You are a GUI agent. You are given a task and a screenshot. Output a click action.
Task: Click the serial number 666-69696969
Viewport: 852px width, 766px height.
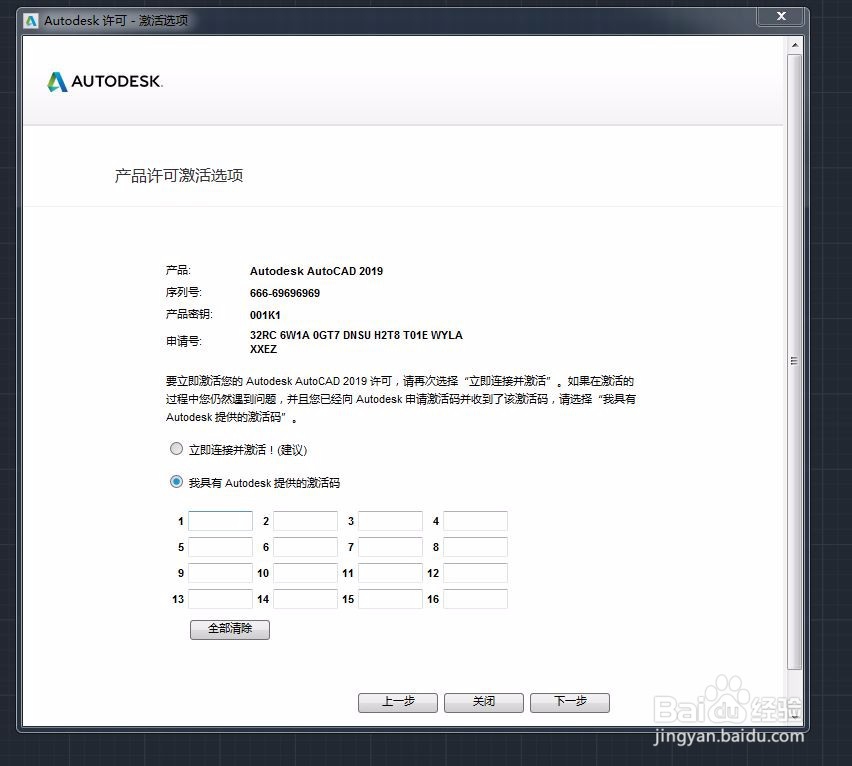point(285,293)
